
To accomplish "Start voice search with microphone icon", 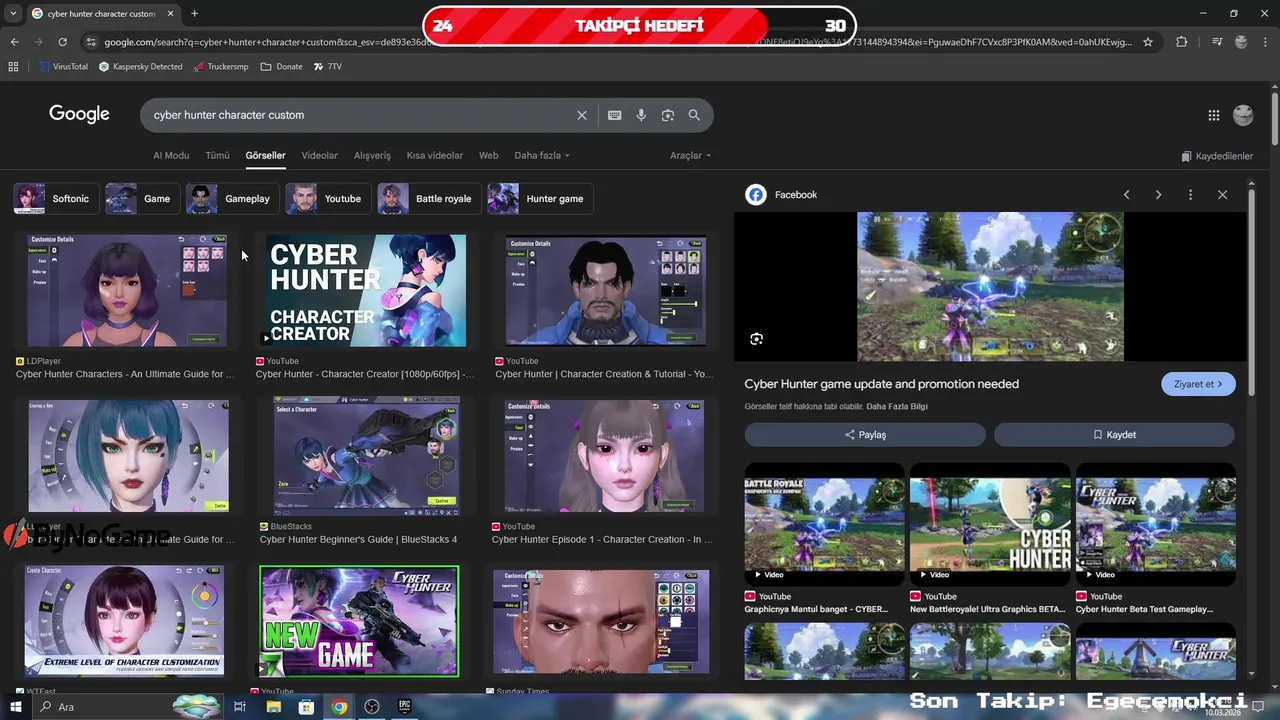I will click(641, 115).
